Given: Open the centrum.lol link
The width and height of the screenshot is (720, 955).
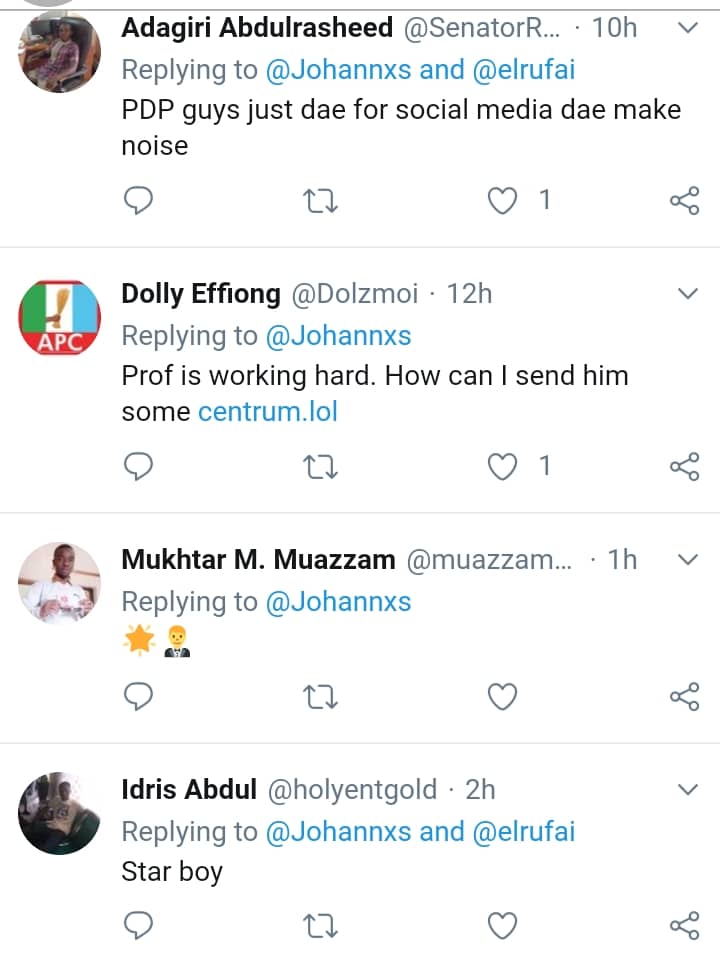Looking at the screenshot, I should (268, 411).
